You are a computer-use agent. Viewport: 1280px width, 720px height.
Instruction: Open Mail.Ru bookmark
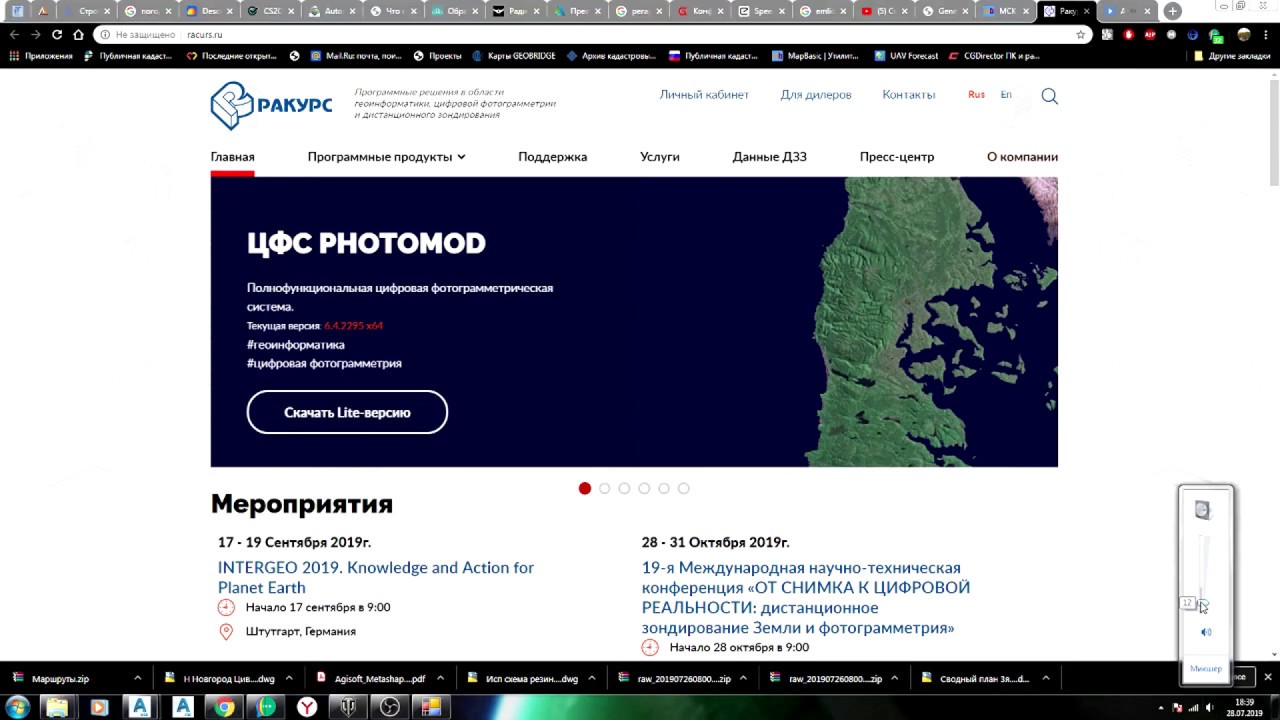tap(357, 56)
